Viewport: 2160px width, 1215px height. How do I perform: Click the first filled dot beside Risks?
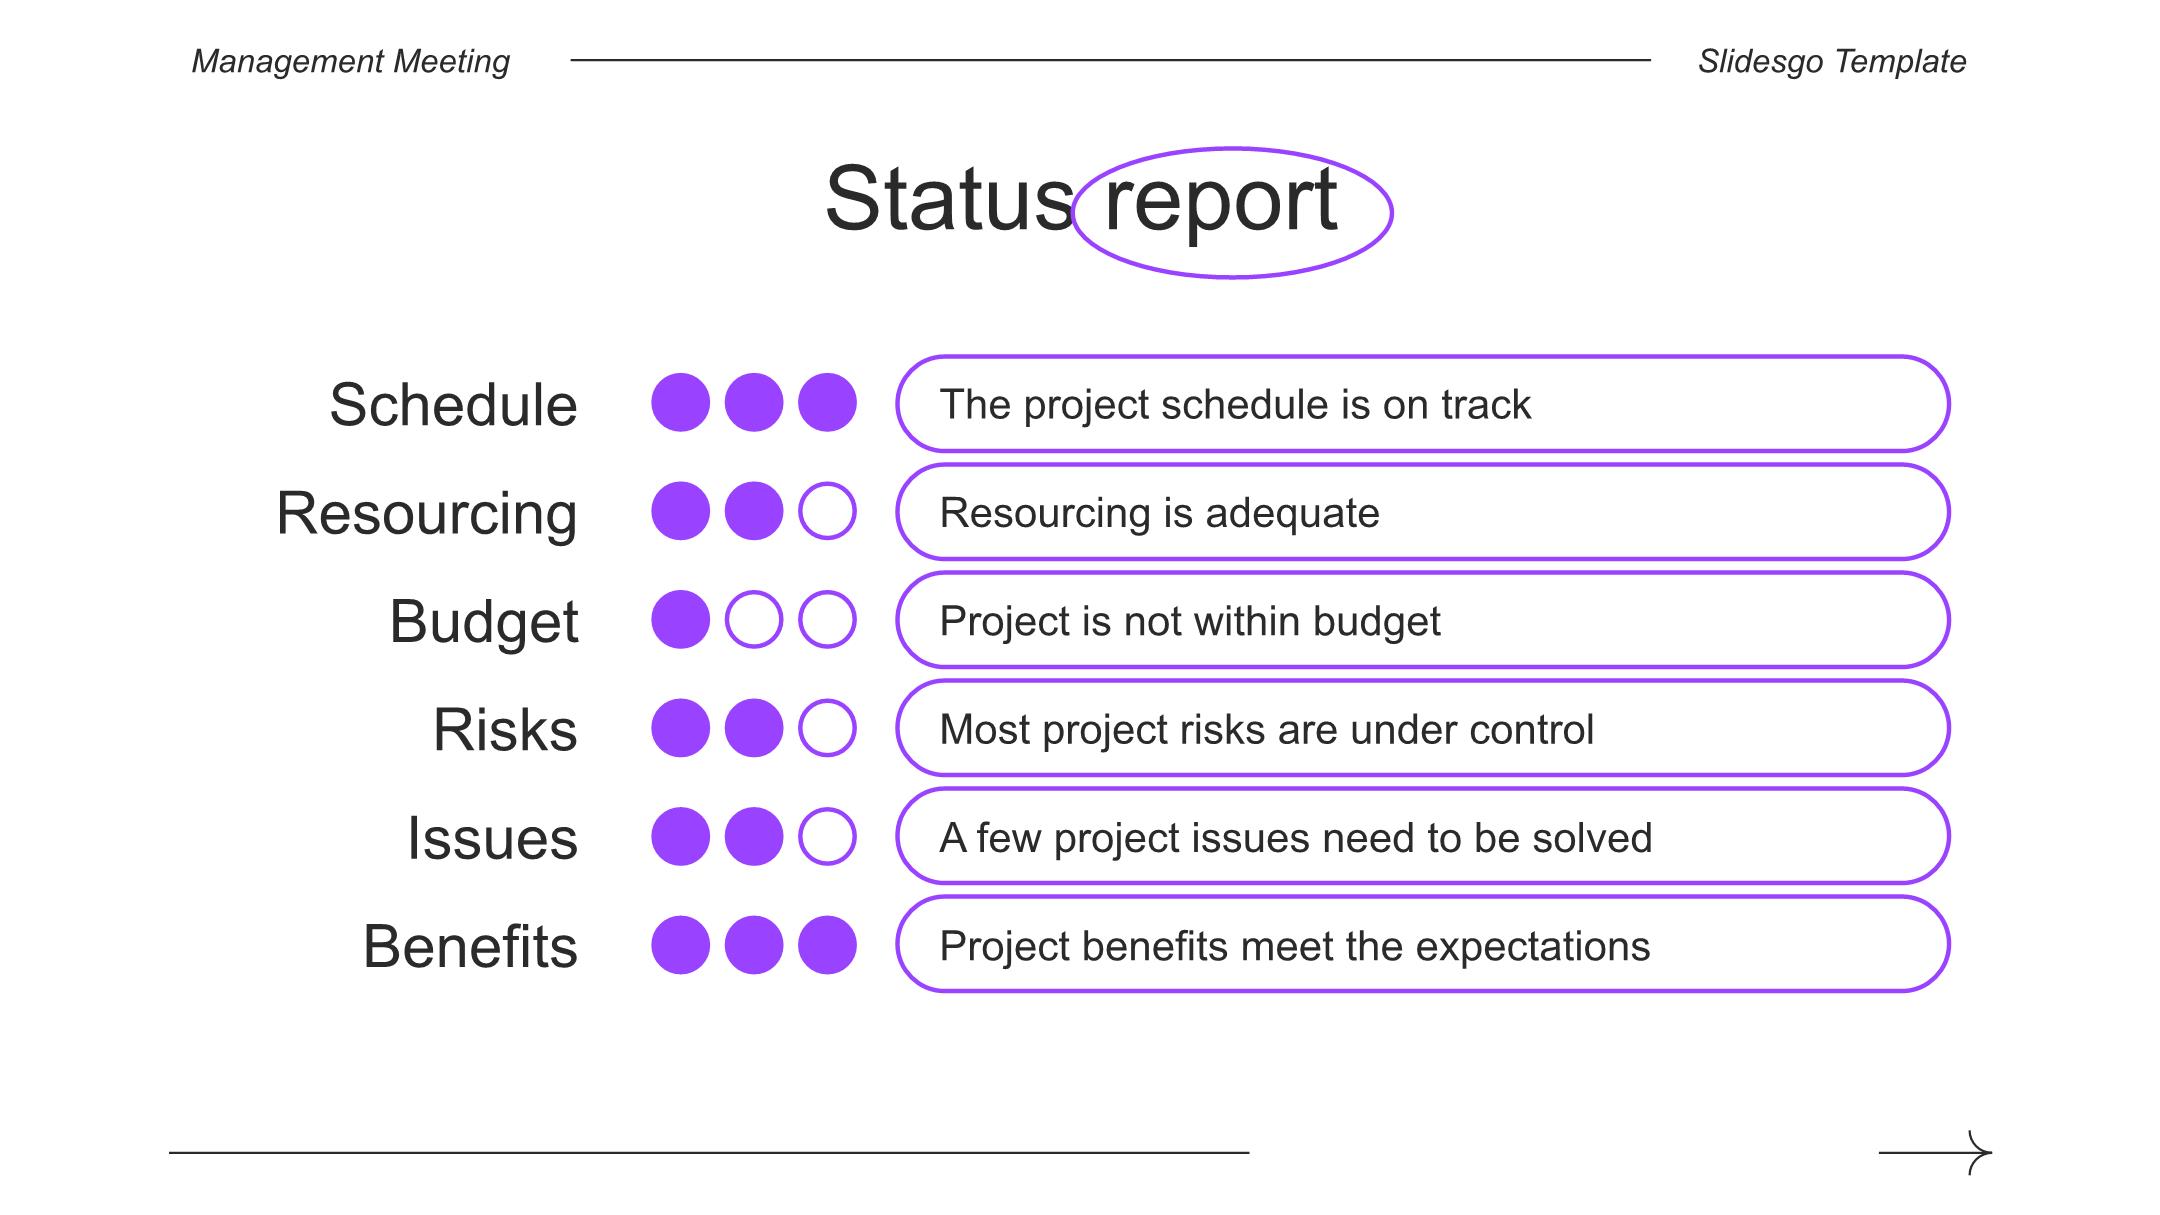680,727
